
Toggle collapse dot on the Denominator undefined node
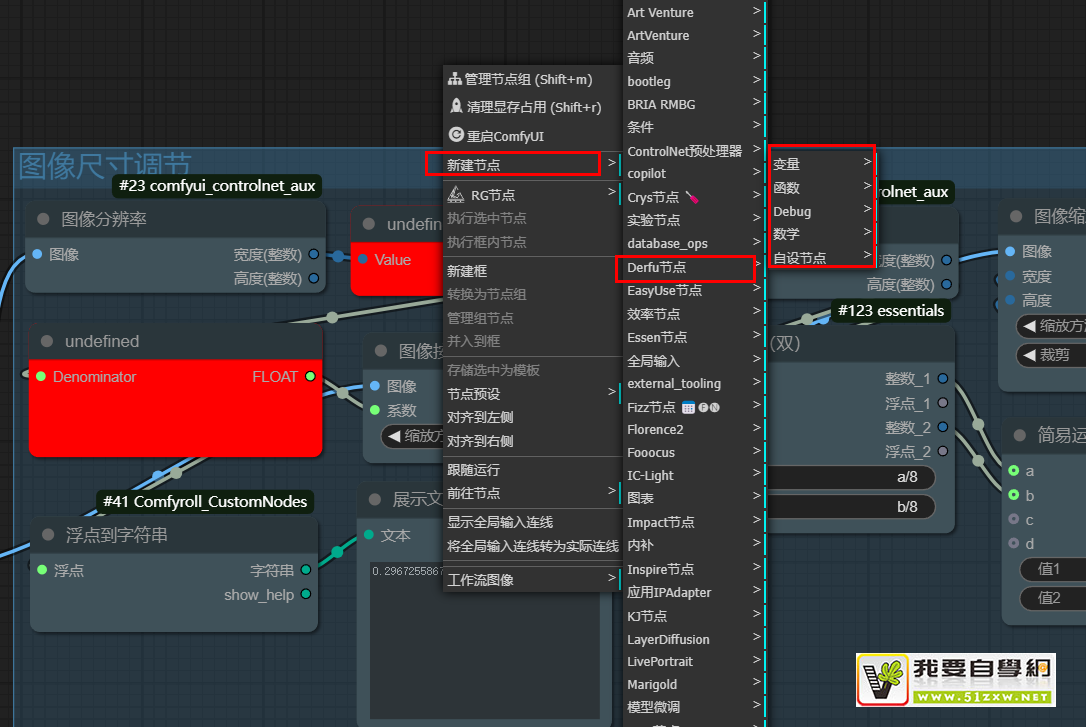46,342
